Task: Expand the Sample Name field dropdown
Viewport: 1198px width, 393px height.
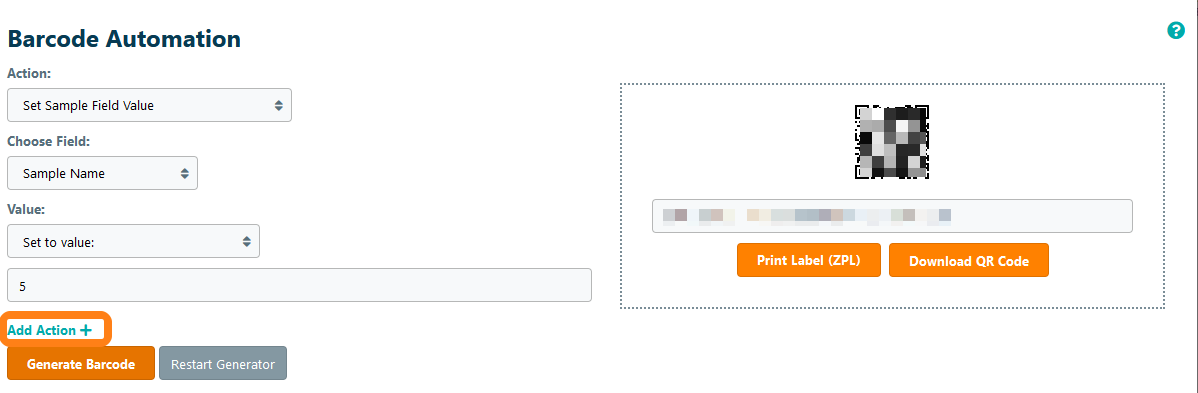Action: click(102, 173)
